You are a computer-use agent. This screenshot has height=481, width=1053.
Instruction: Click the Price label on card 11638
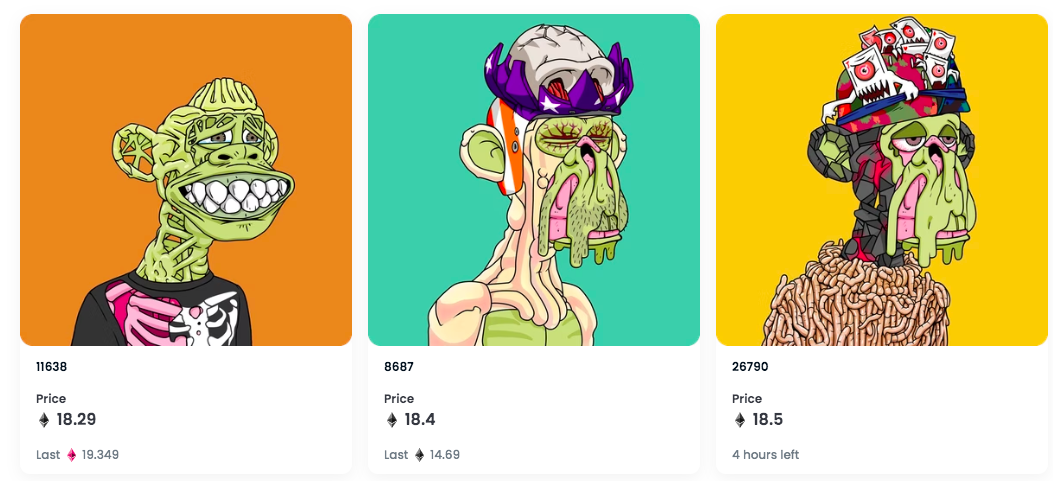pyautogui.click(x=51, y=398)
